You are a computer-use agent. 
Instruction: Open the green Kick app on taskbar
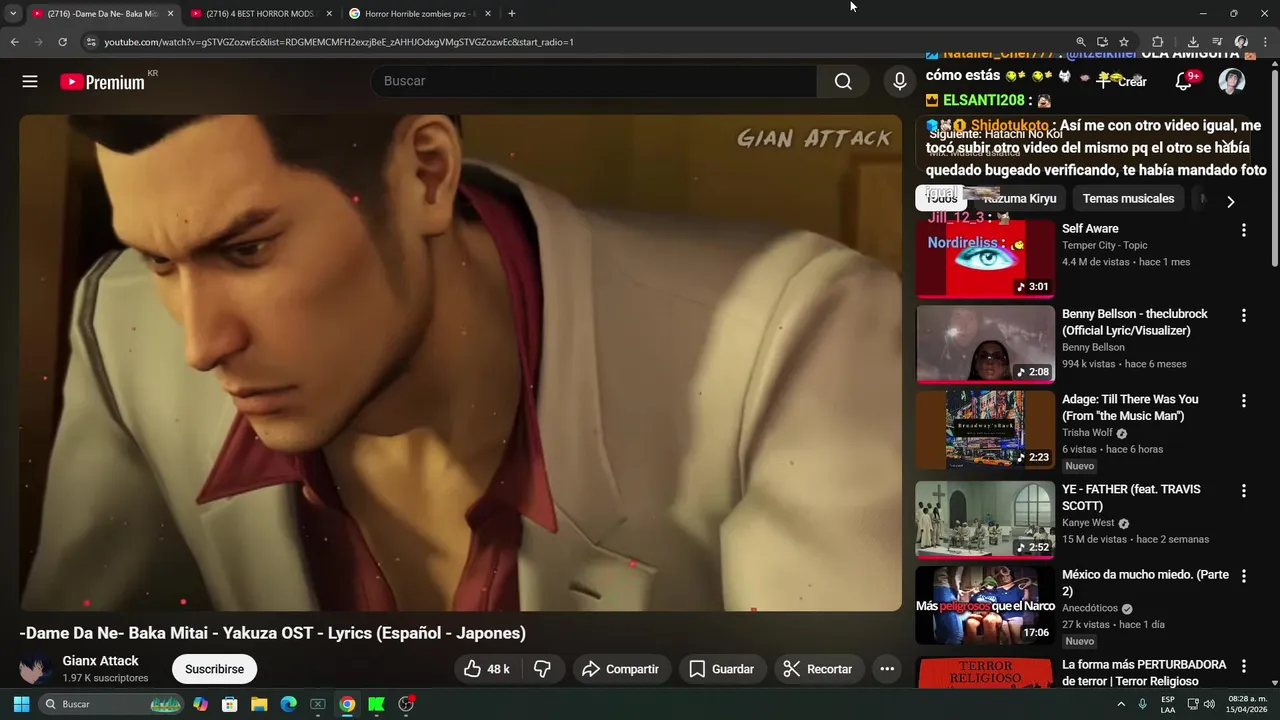(376, 704)
